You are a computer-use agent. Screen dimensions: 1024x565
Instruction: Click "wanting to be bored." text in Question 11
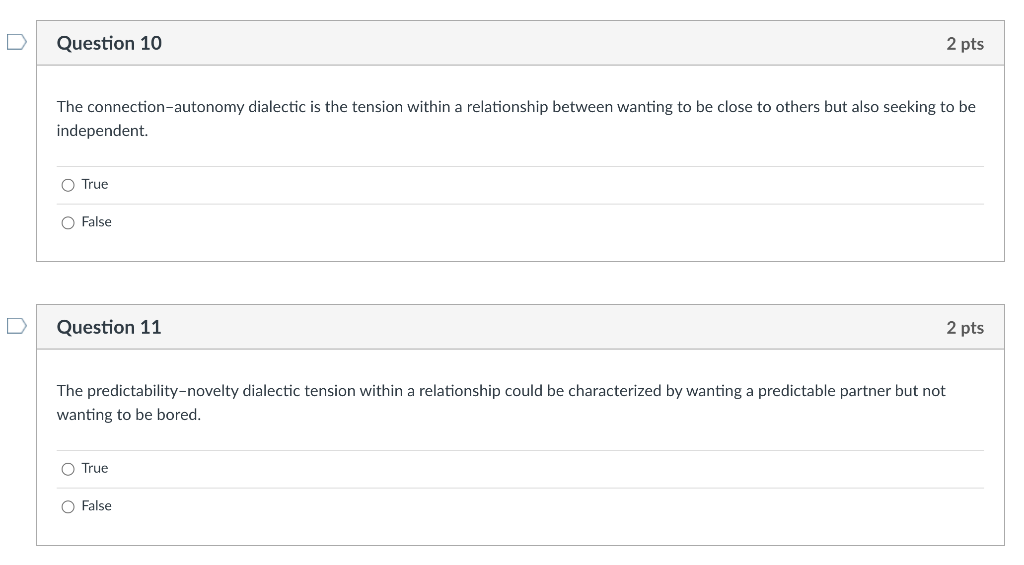(129, 415)
